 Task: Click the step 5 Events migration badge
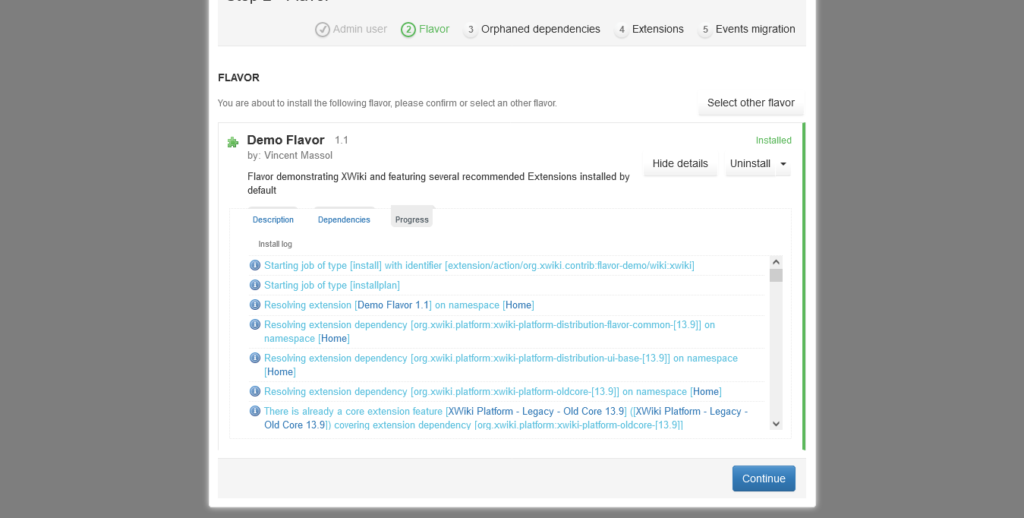coord(705,30)
